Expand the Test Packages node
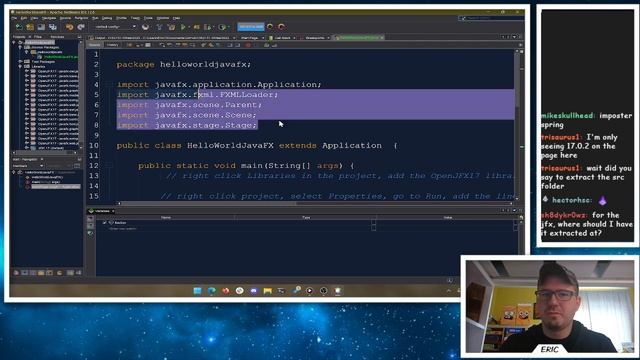 click(20, 62)
